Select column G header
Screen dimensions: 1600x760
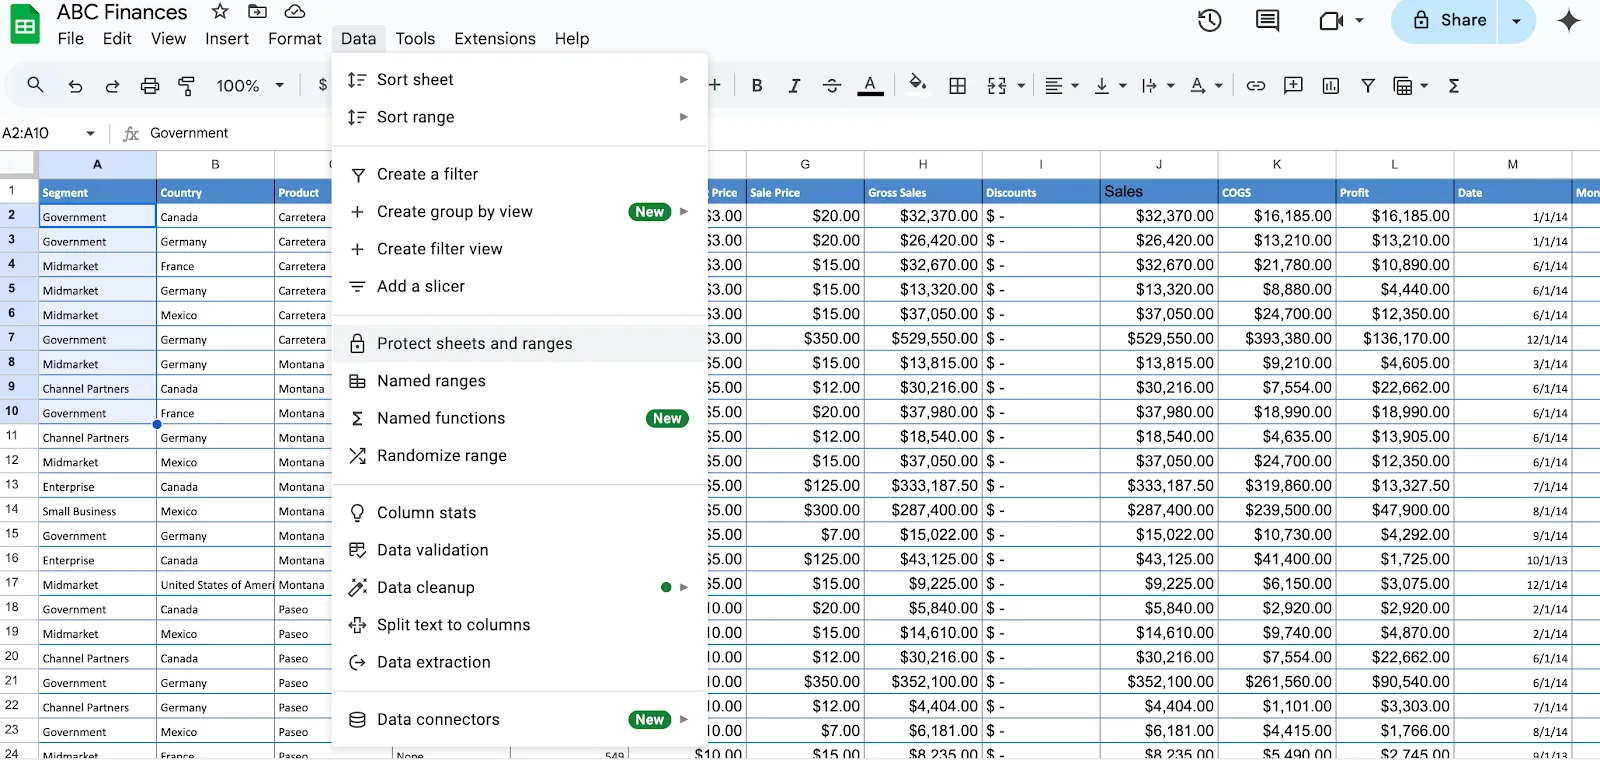coord(805,164)
